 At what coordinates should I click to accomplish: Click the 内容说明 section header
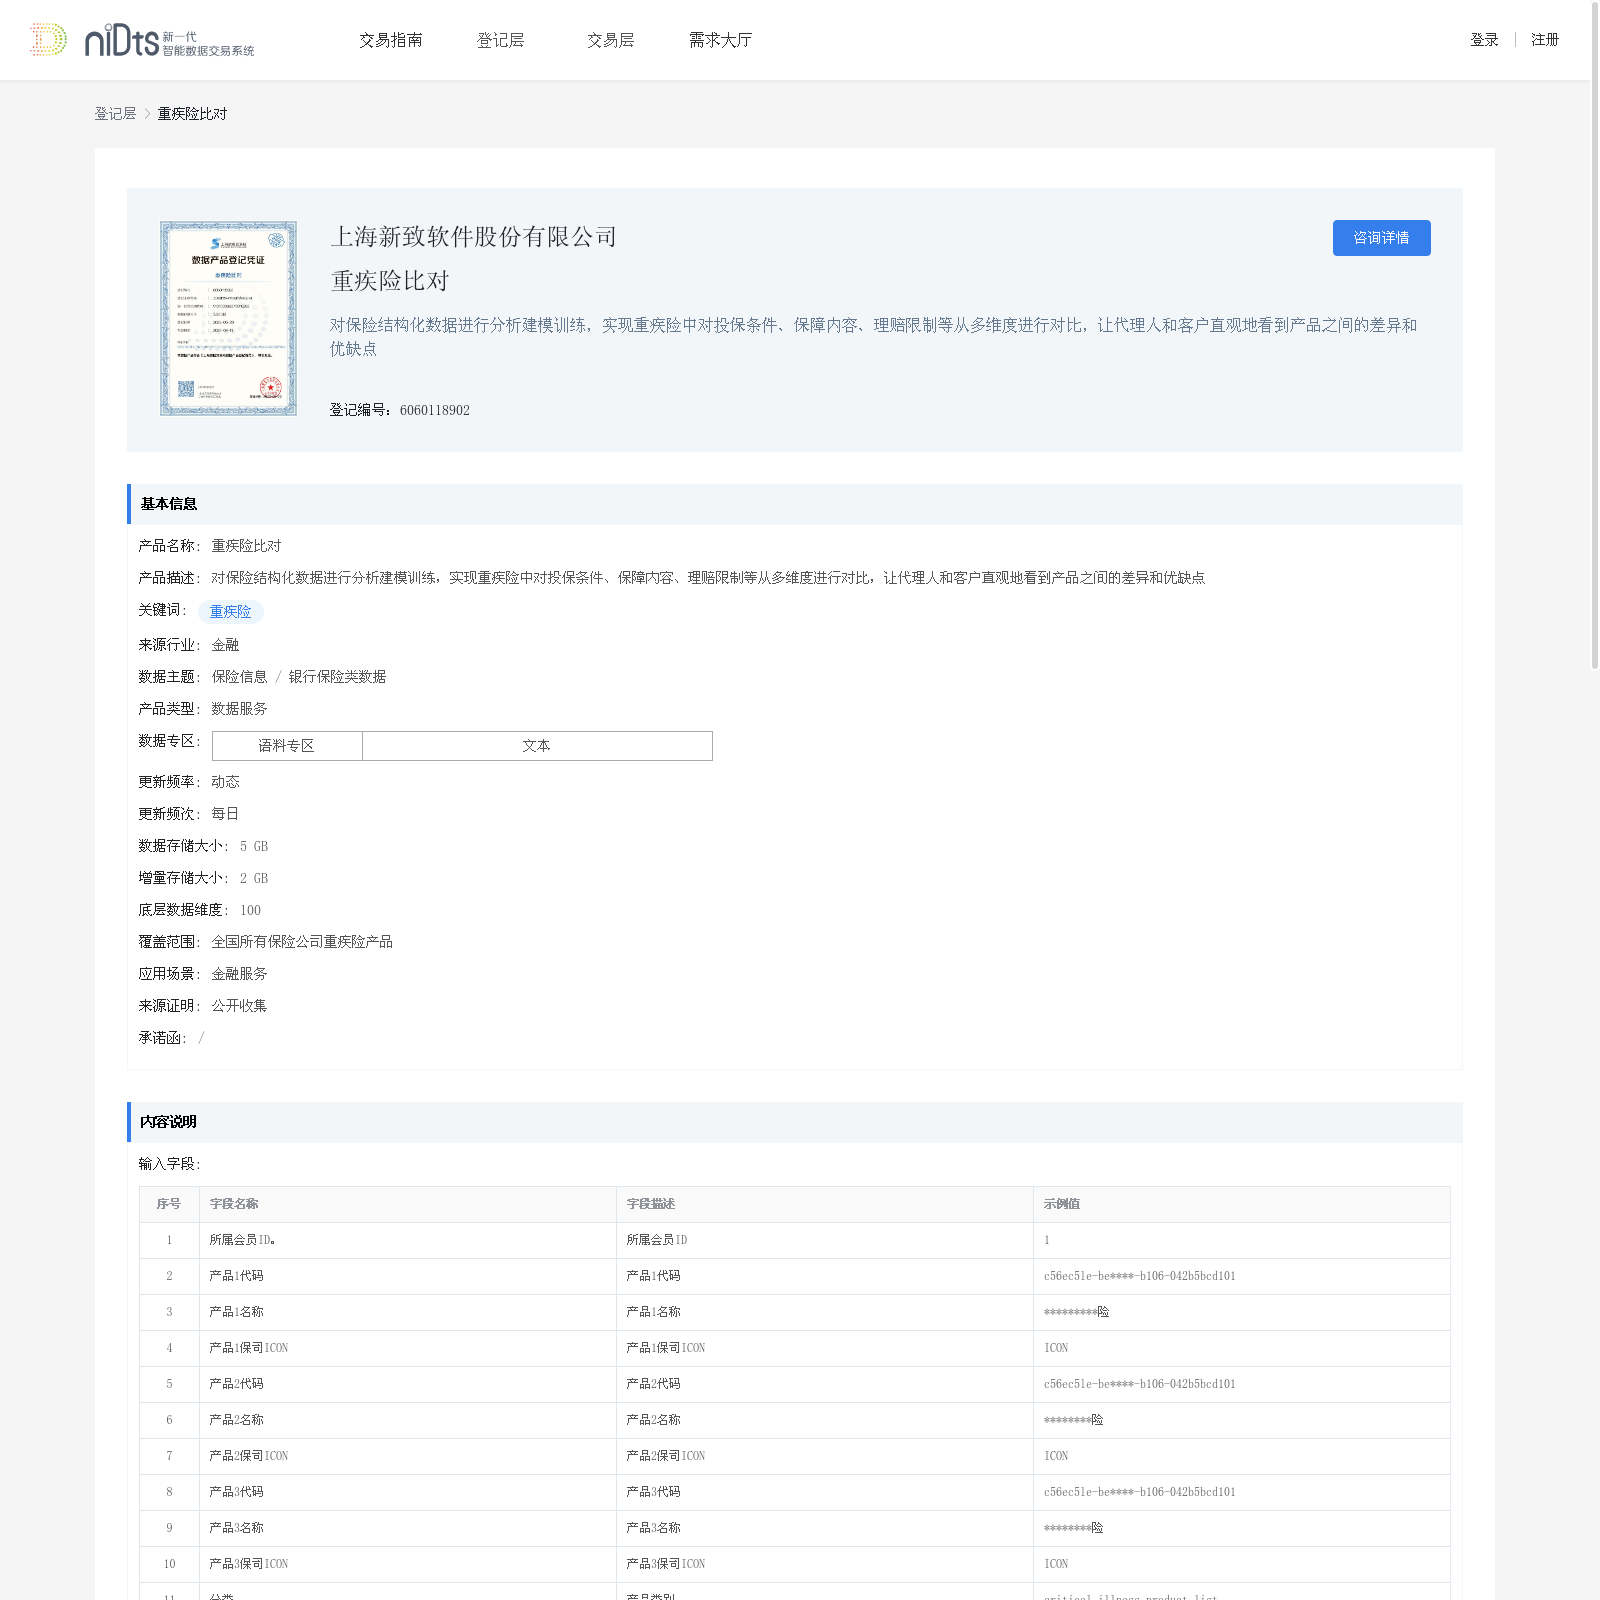coord(168,1122)
